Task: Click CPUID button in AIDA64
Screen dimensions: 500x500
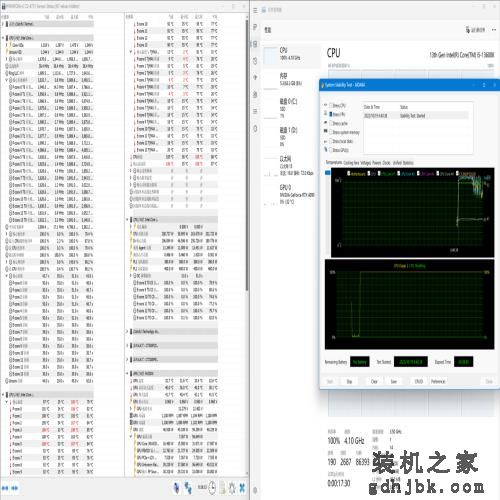Action: 419,381
